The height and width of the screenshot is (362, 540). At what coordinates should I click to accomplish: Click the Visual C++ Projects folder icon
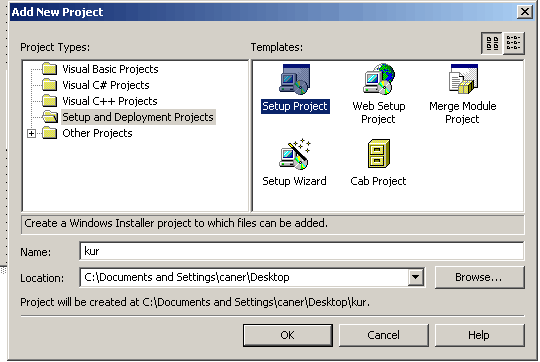(x=50, y=101)
